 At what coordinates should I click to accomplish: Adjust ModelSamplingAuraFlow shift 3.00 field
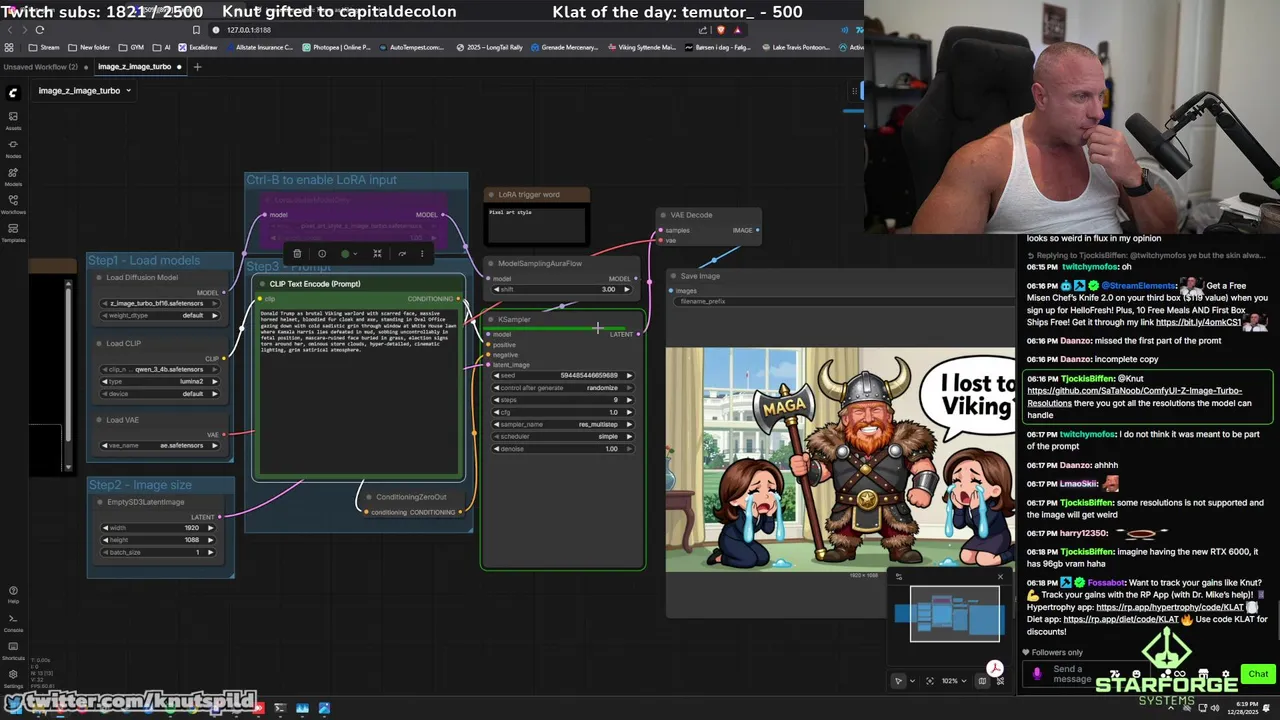(x=563, y=289)
